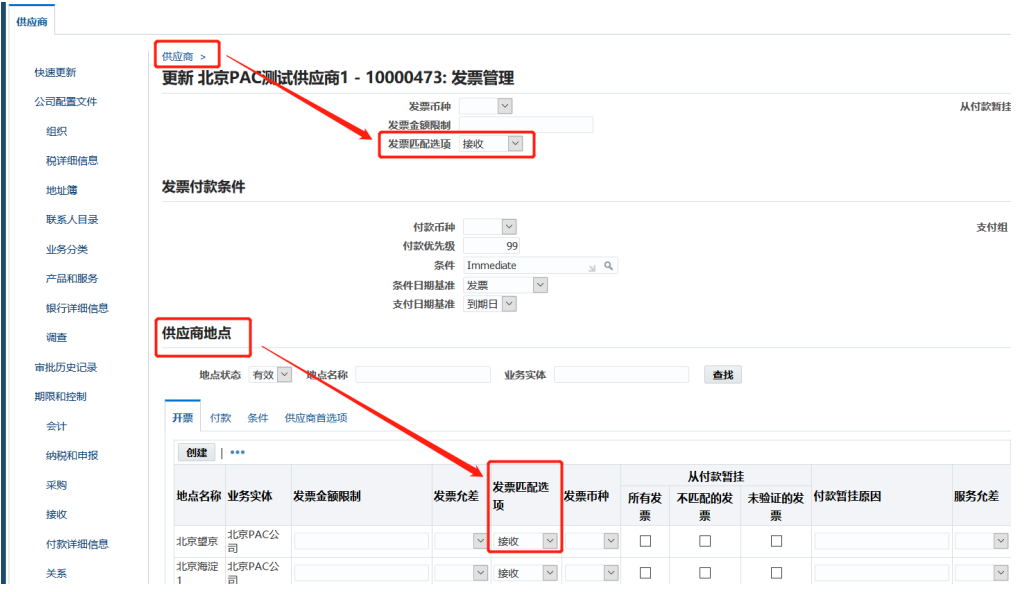Image resolution: width=1026 pixels, height=592 pixels.
Task: Open 期限和控制 in the sidebar
Action: [x=61, y=396]
